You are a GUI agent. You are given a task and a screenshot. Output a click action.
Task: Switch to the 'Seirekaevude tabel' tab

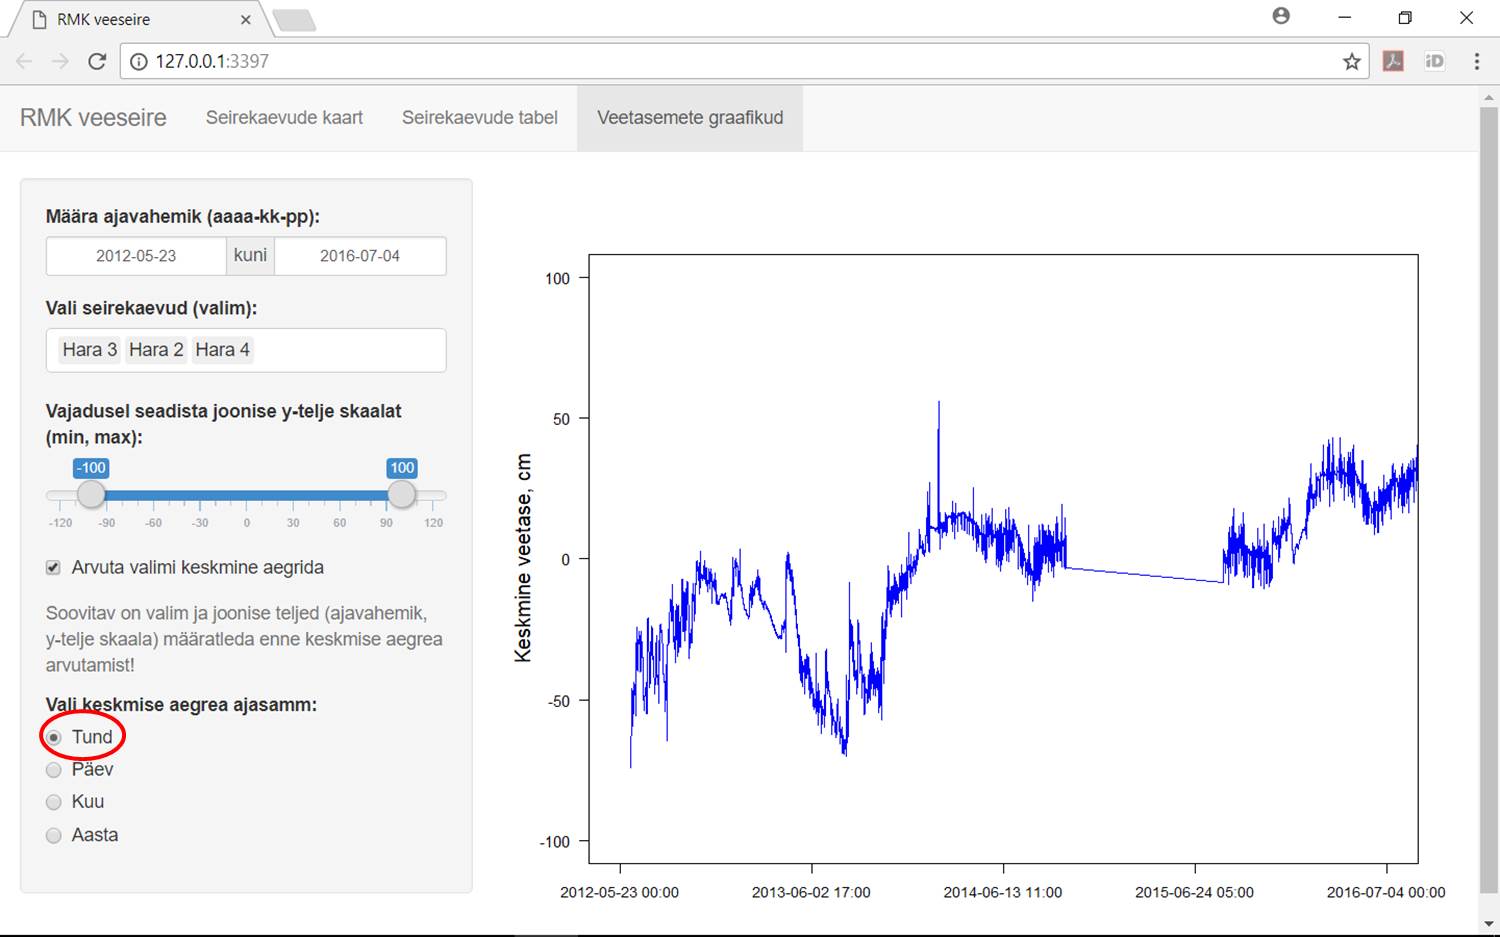479,118
